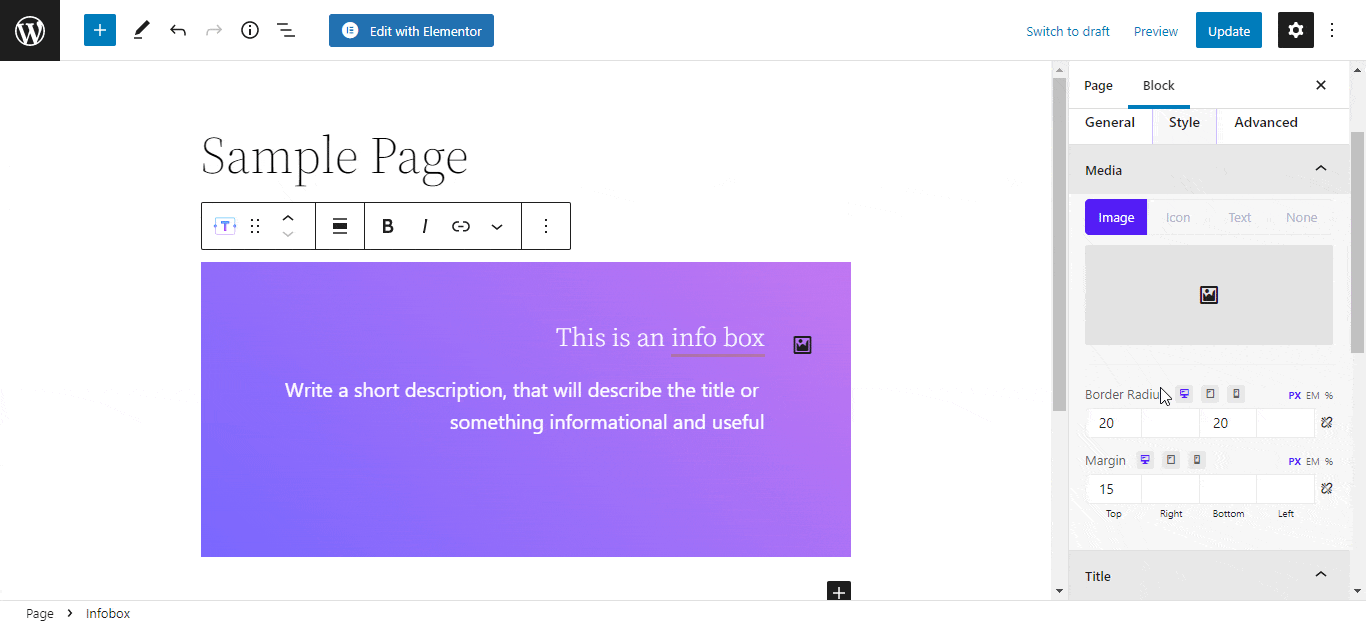Grab the block drag handle
Viewport: 1366px width, 625px height.
[255, 226]
